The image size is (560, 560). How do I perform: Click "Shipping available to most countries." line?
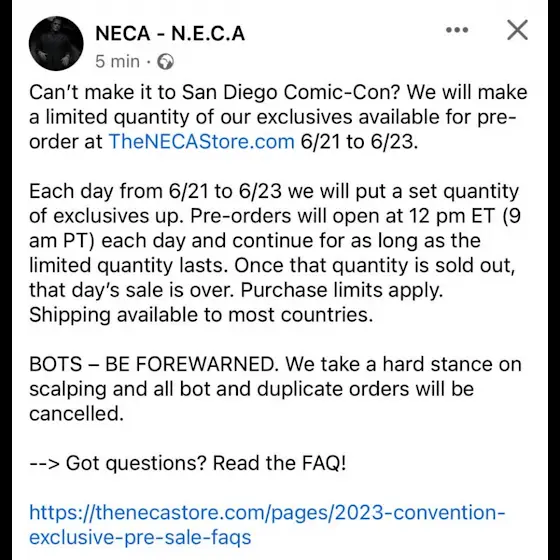pos(201,315)
